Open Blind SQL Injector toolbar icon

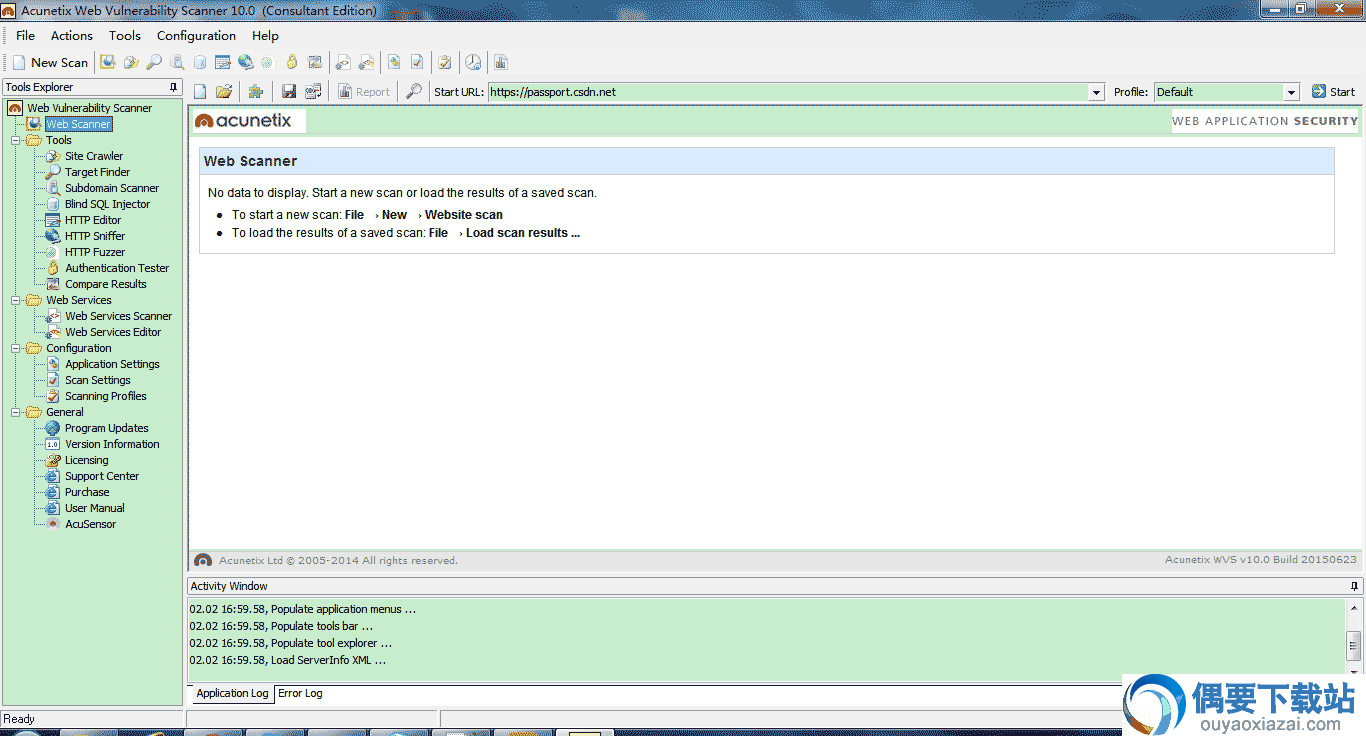tap(200, 62)
